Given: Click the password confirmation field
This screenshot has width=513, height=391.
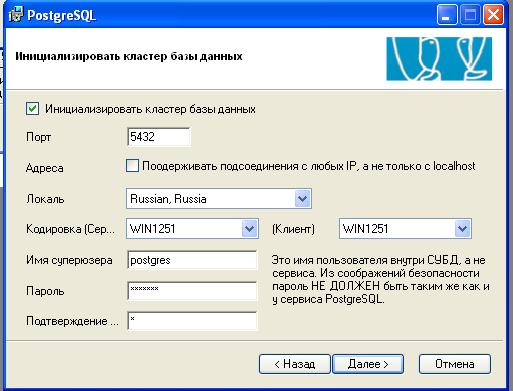Looking at the screenshot, I should (192, 321).
